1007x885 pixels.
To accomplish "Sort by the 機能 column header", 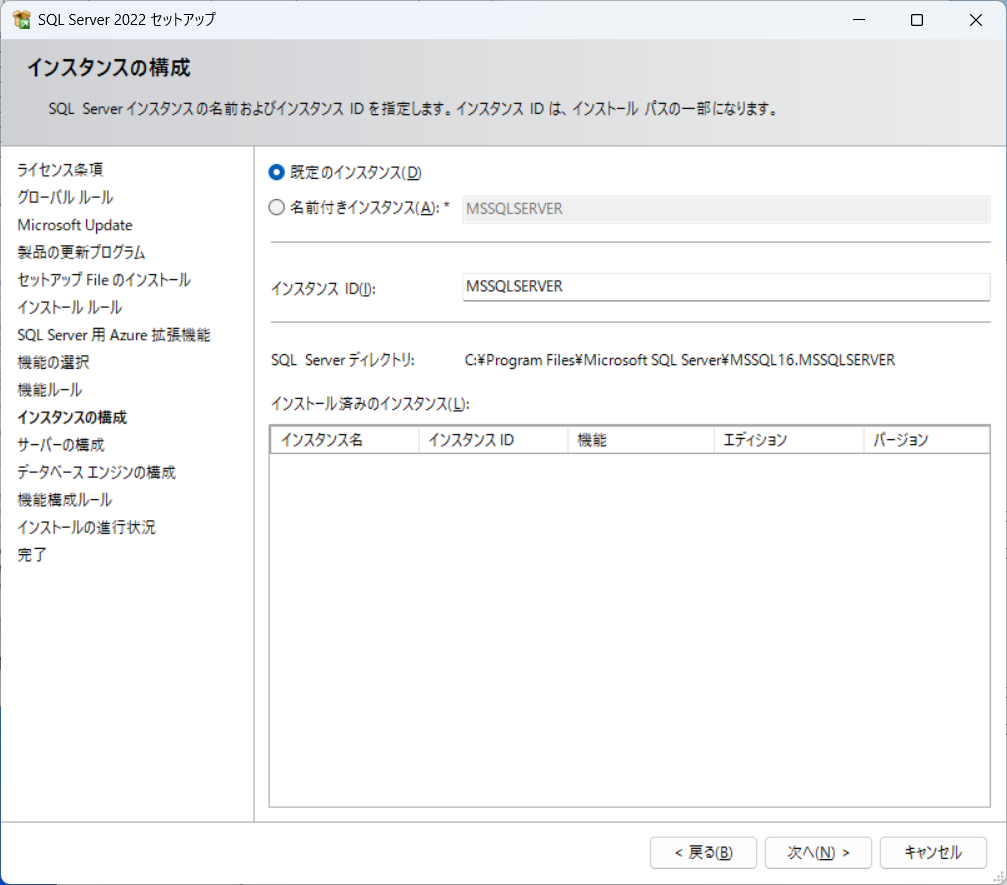I will click(640, 440).
